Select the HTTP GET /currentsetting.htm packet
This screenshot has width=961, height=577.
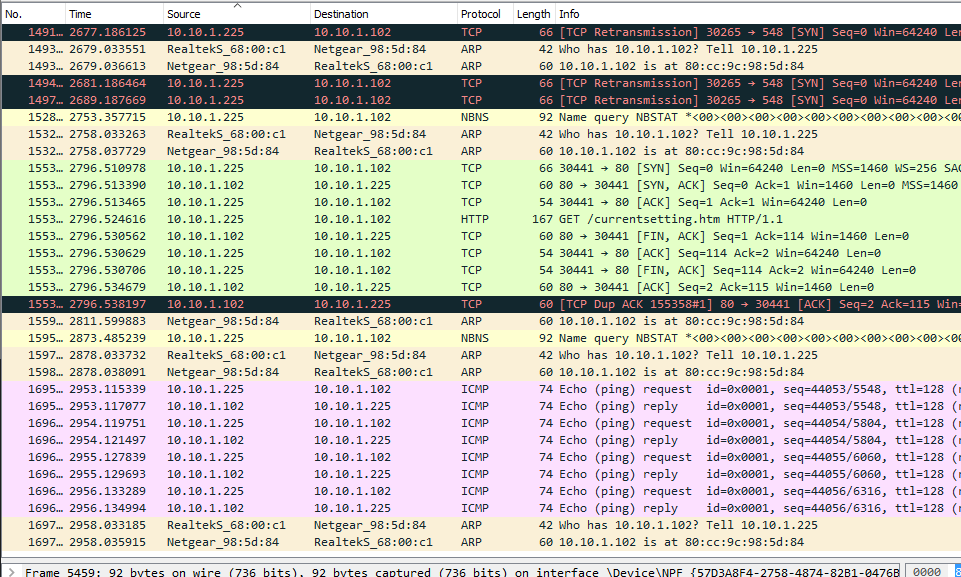pos(481,219)
